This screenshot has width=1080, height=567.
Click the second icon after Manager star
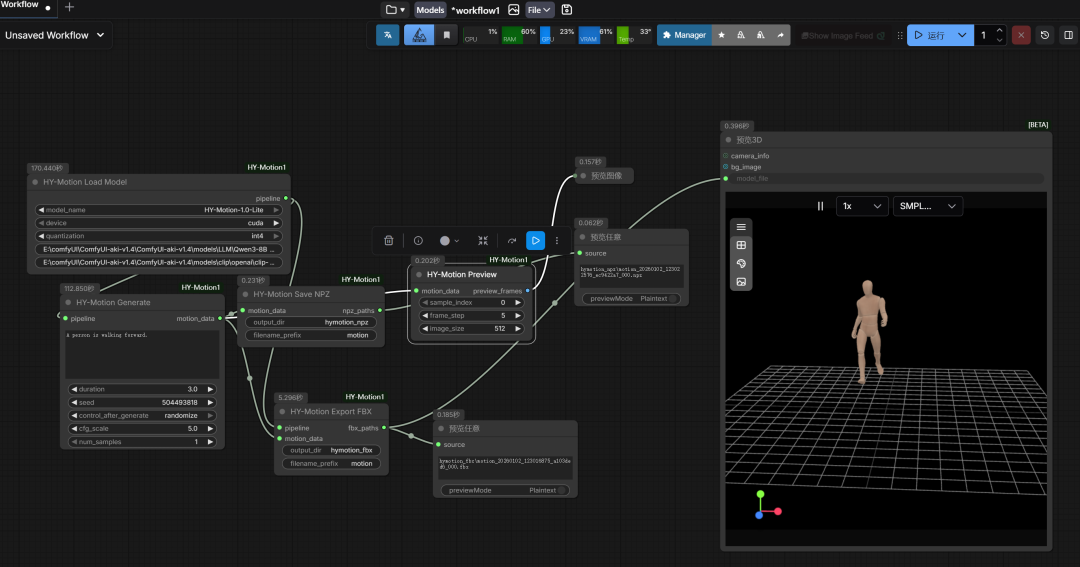741,35
